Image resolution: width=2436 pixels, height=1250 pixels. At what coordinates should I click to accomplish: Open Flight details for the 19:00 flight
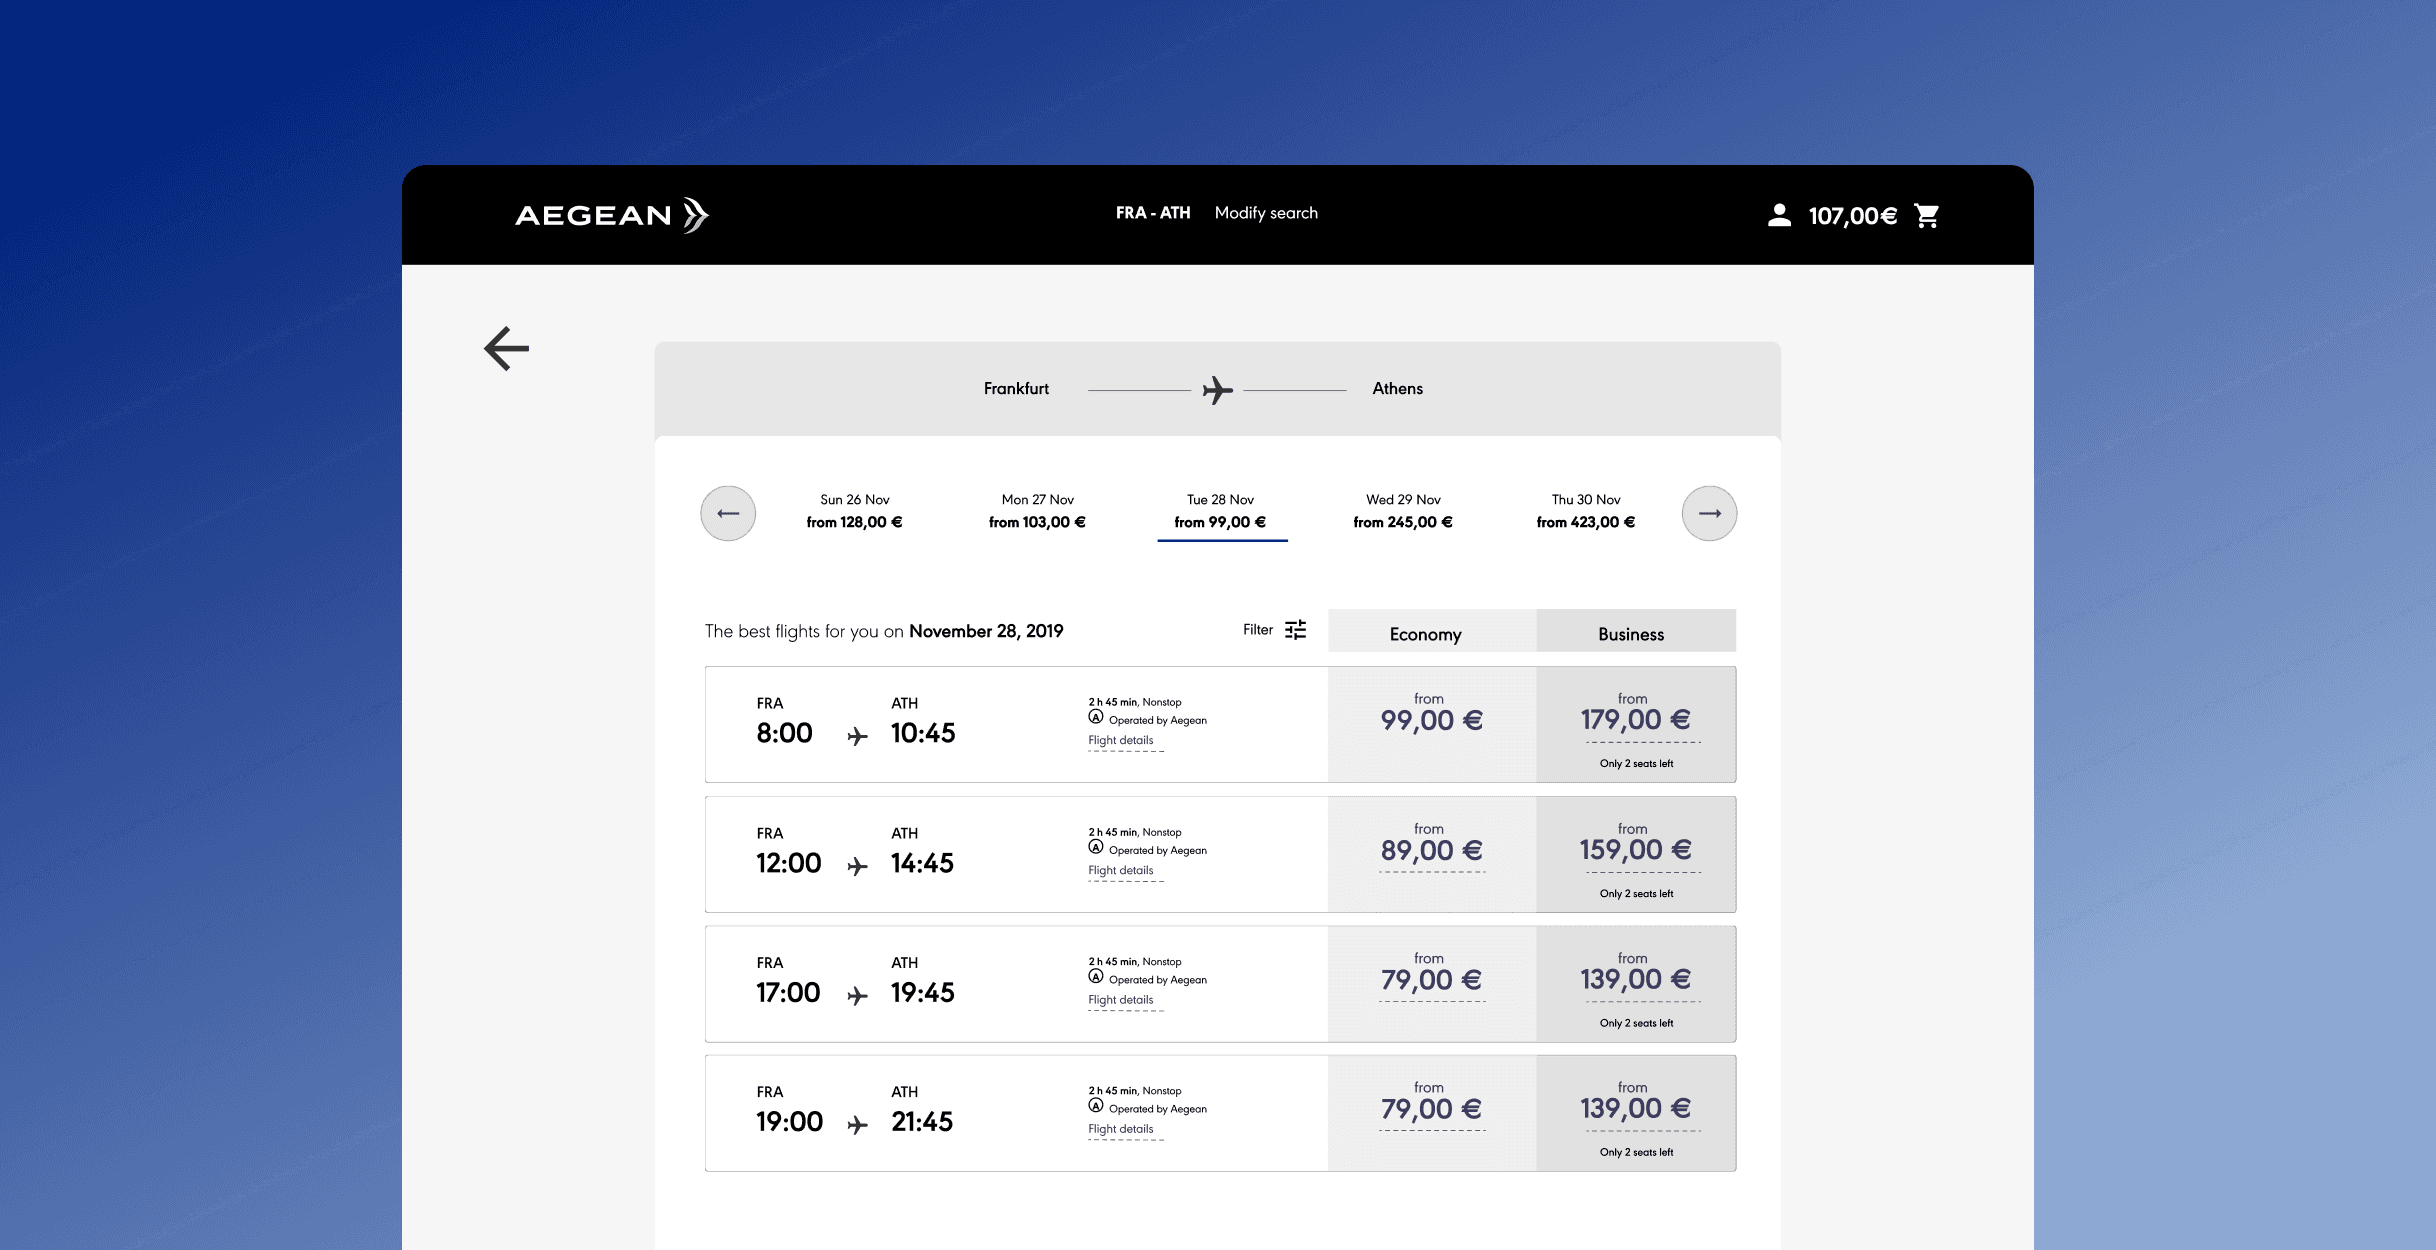point(1120,1130)
